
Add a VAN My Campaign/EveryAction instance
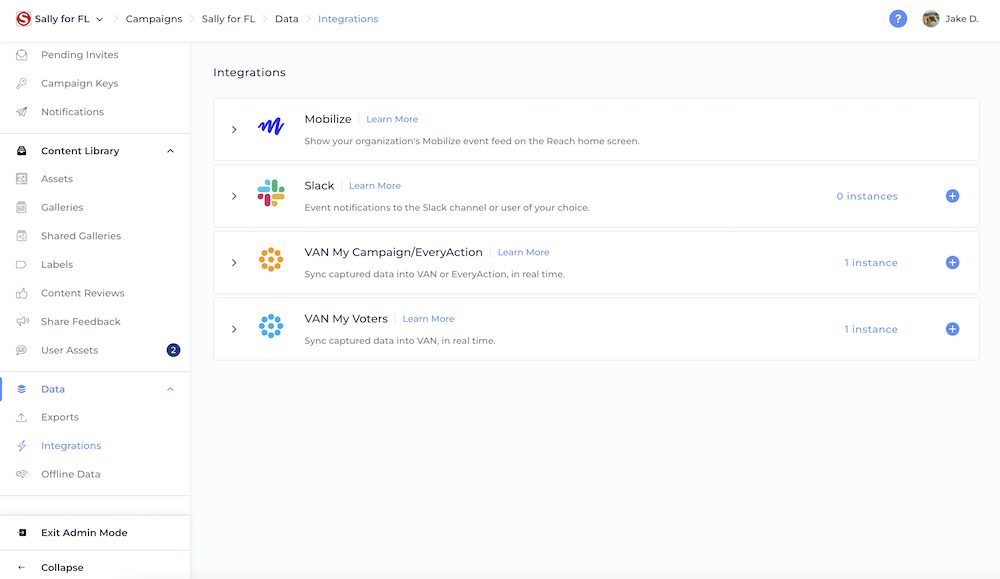(x=952, y=263)
